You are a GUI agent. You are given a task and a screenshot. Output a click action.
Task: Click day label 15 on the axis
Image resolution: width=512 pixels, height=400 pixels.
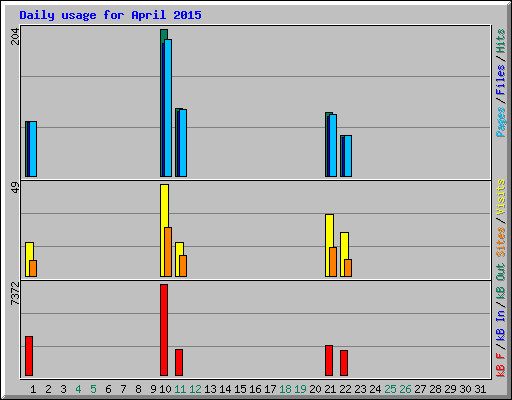pos(240,389)
